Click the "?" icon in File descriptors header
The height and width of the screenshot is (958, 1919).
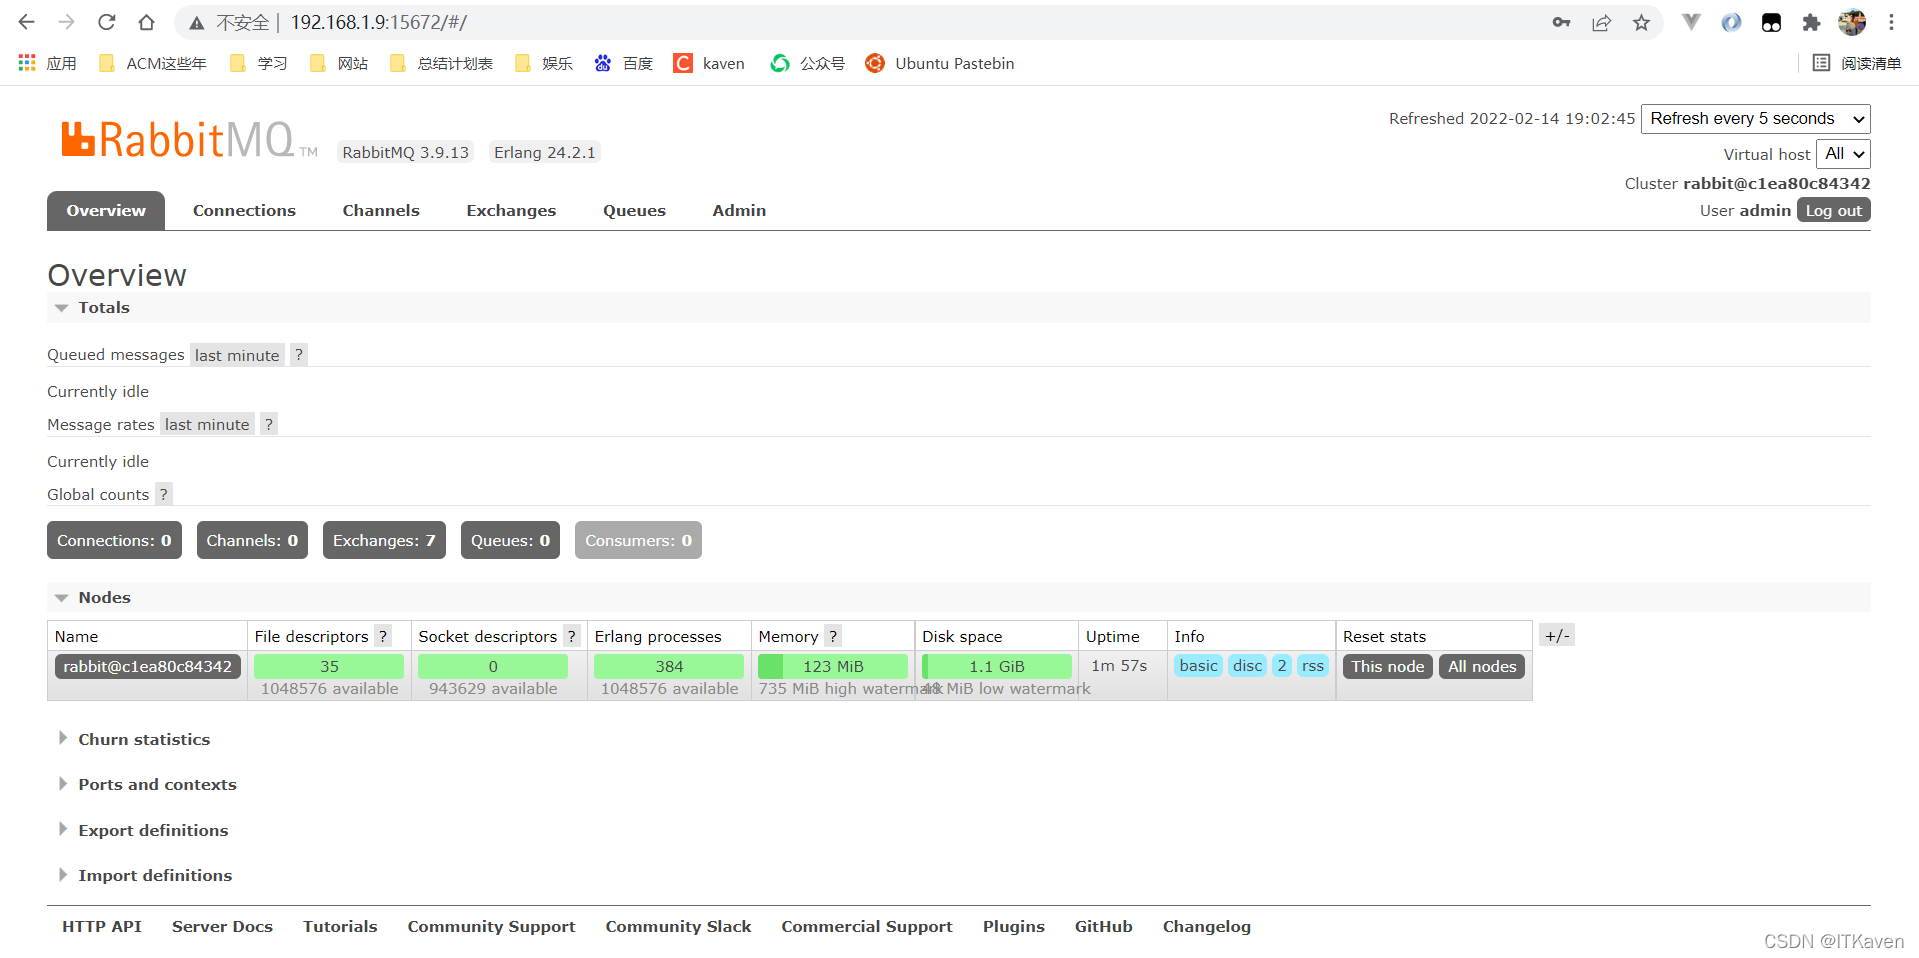click(382, 636)
